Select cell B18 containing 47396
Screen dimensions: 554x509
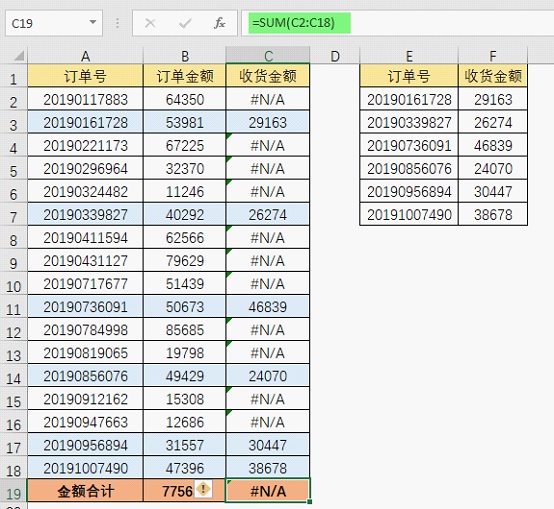point(184,468)
